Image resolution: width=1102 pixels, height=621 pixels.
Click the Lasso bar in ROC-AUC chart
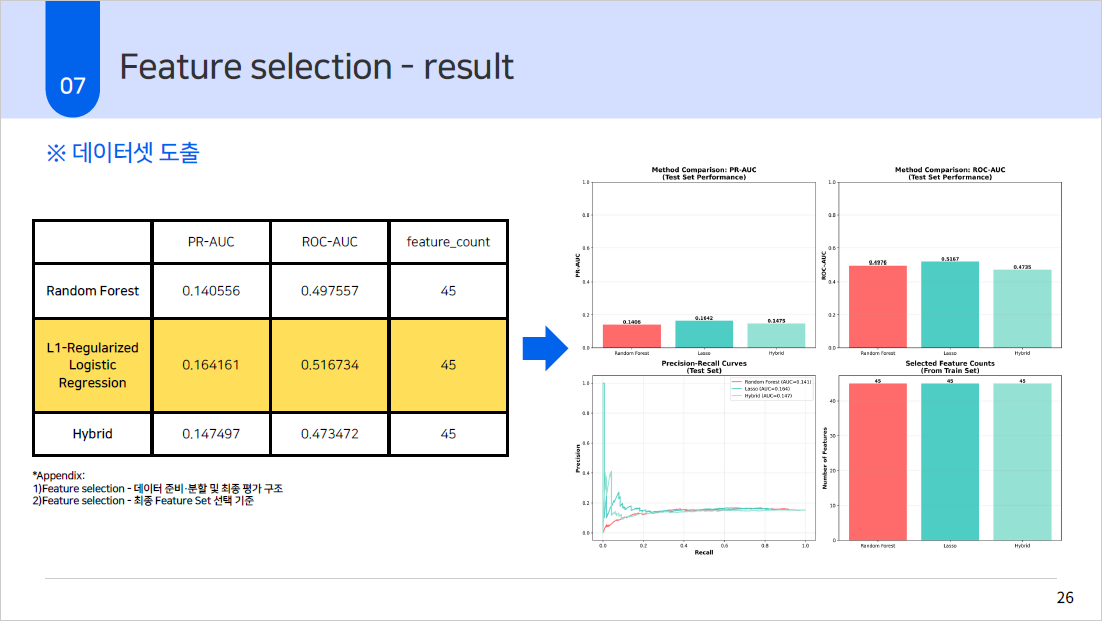point(949,304)
